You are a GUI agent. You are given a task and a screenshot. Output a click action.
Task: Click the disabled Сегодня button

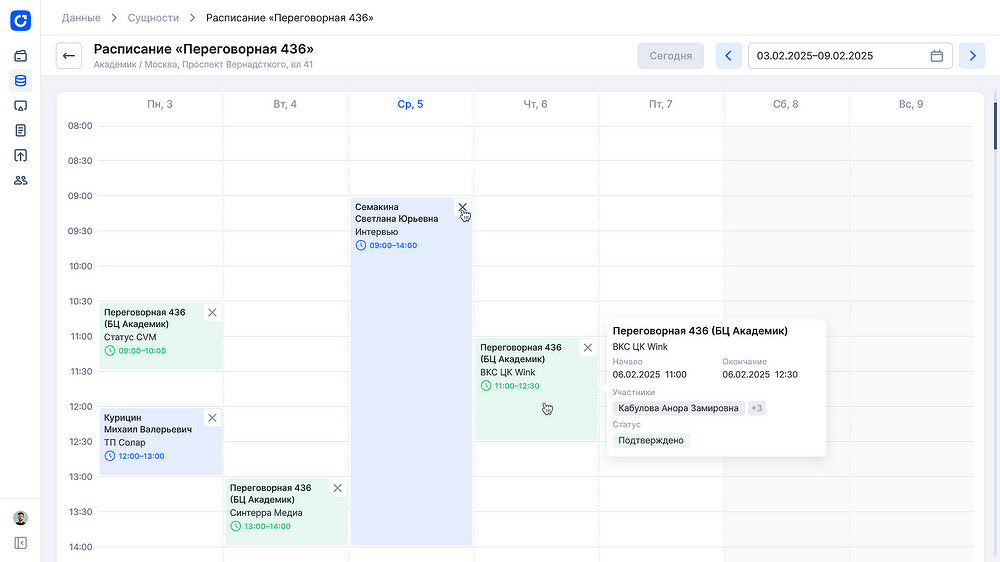click(670, 56)
